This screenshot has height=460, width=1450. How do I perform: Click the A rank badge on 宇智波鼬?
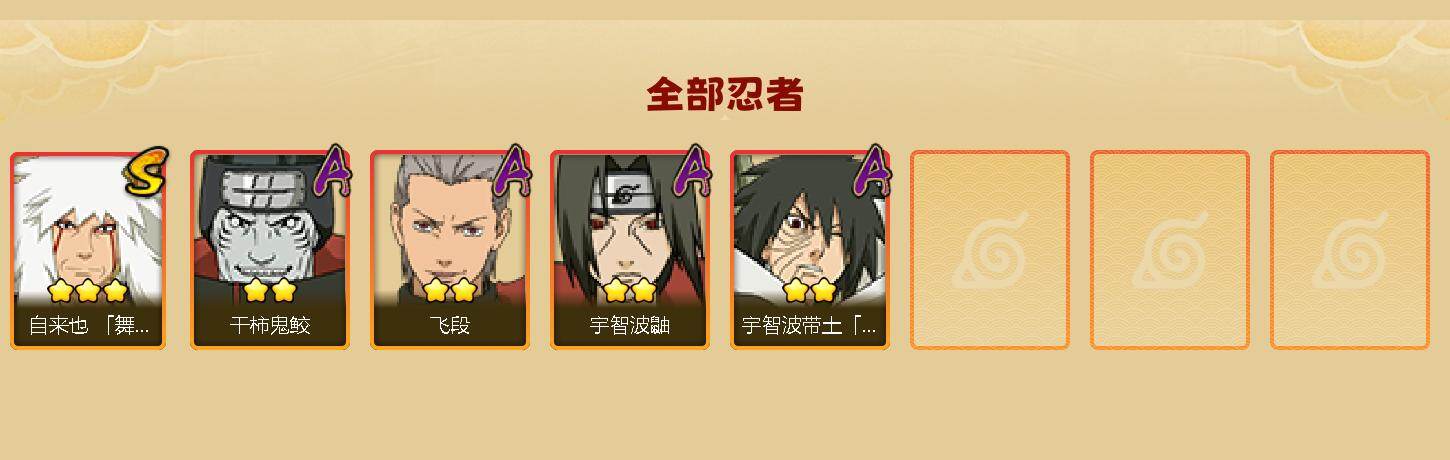pos(694,171)
